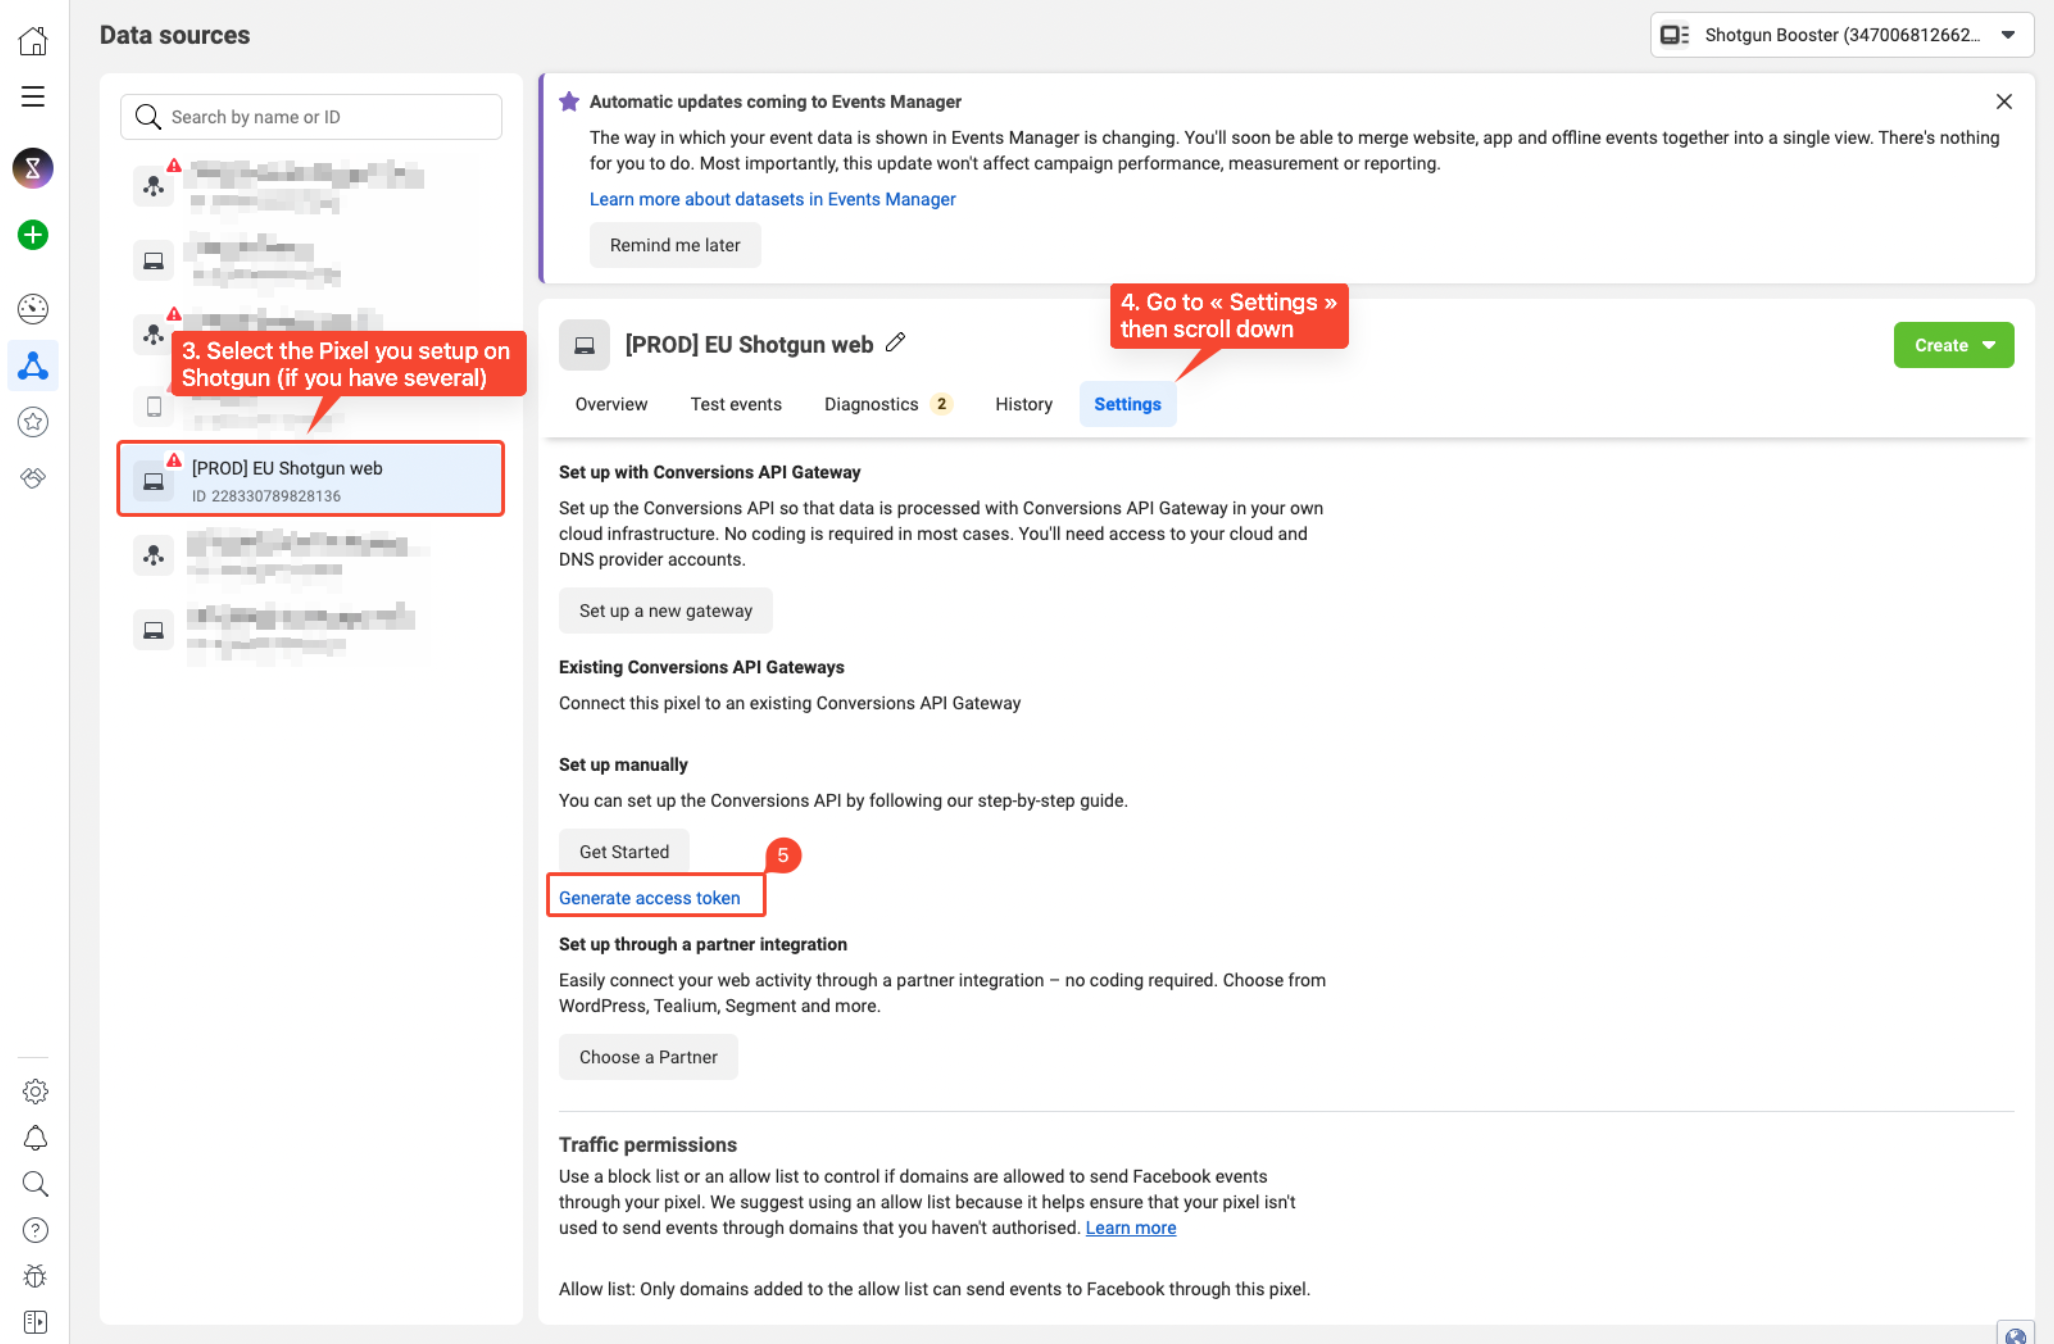Click the pencil edit icon next to pixel name
The image size is (2054, 1344).
click(896, 342)
